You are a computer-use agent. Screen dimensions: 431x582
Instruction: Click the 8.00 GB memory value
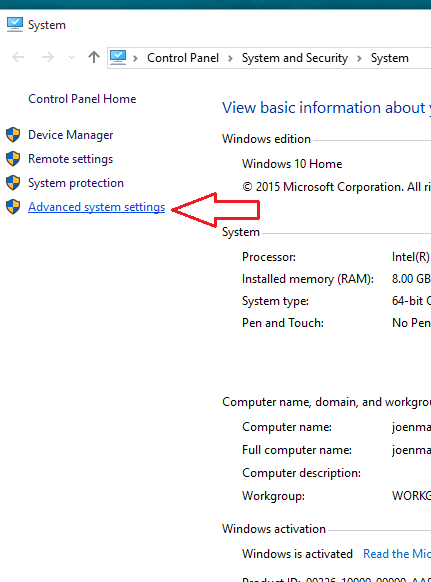411,279
